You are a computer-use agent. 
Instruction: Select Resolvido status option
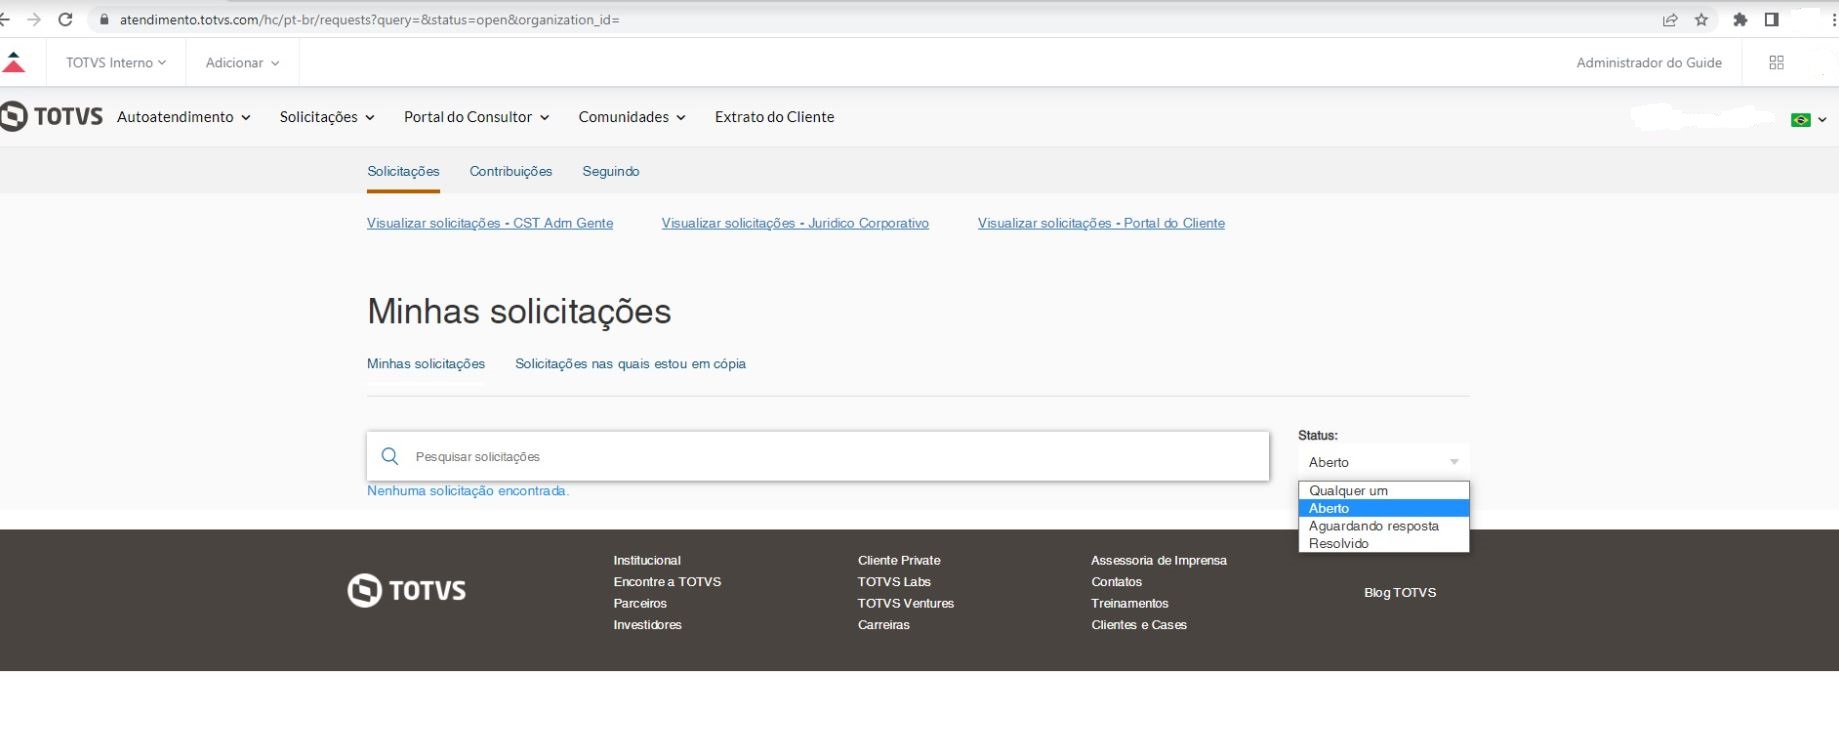pos(1384,544)
